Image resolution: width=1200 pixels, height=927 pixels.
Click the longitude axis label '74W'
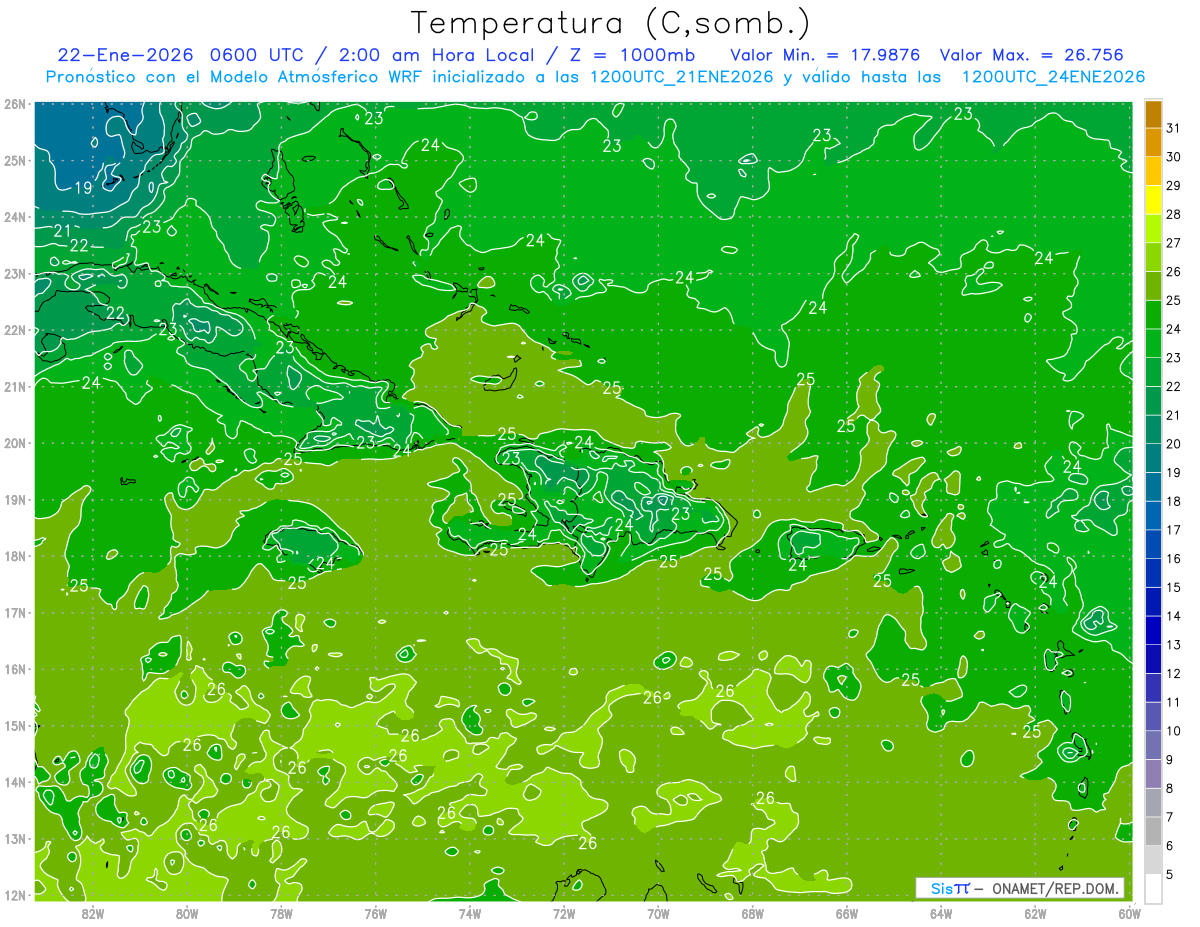pyautogui.click(x=470, y=913)
